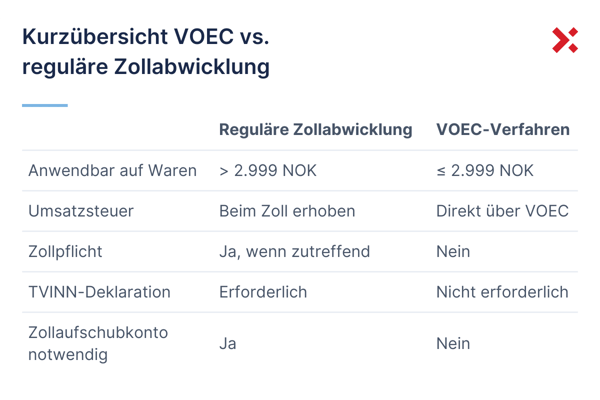This screenshot has width=600, height=400.
Task: Click the '≤ 2.999 NOK' cell
Action: pyautogui.click(x=485, y=170)
